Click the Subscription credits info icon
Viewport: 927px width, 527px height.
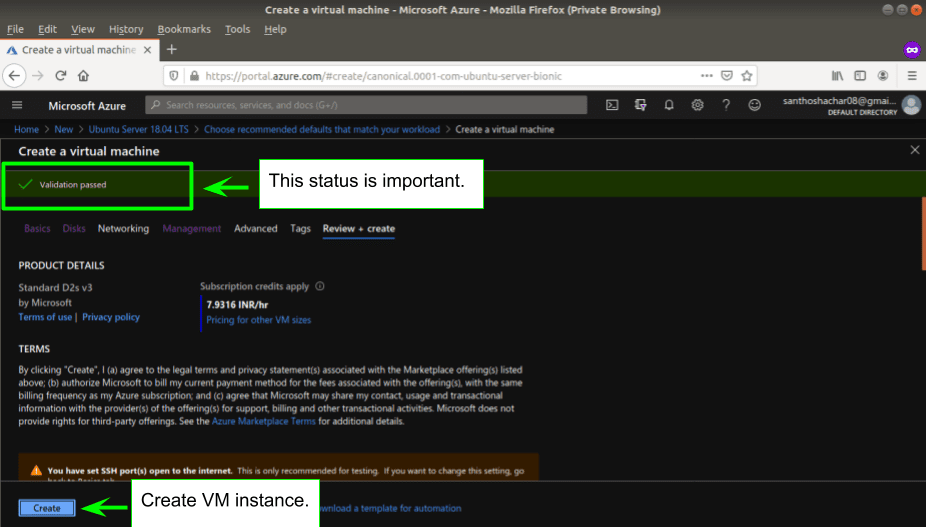320,286
